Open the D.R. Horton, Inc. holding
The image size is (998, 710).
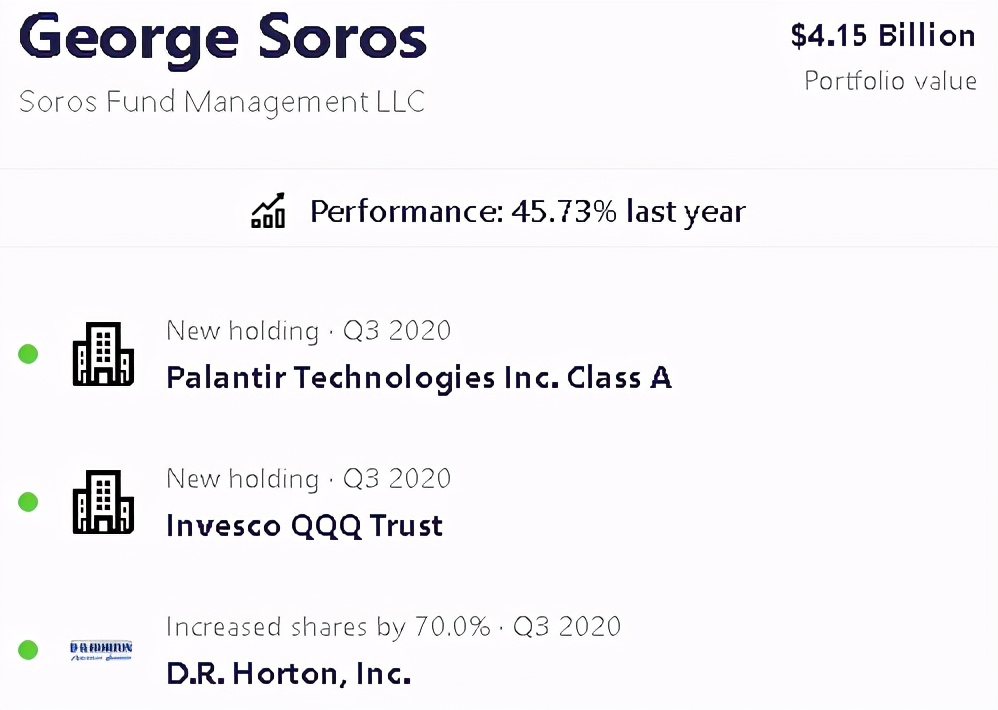coord(288,674)
